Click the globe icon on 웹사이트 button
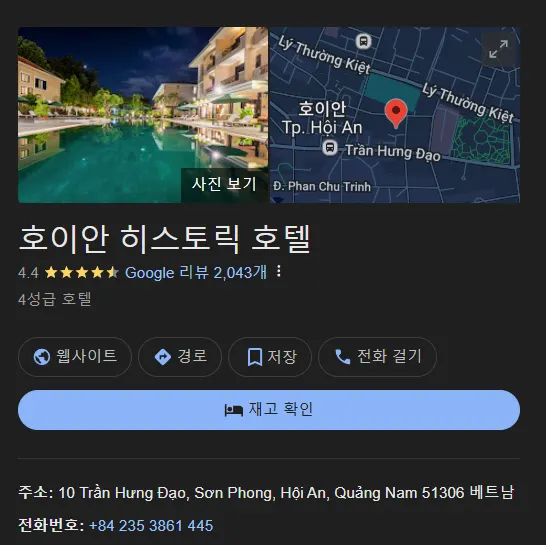The height and width of the screenshot is (545, 546). pyautogui.click(x=41, y=357)
